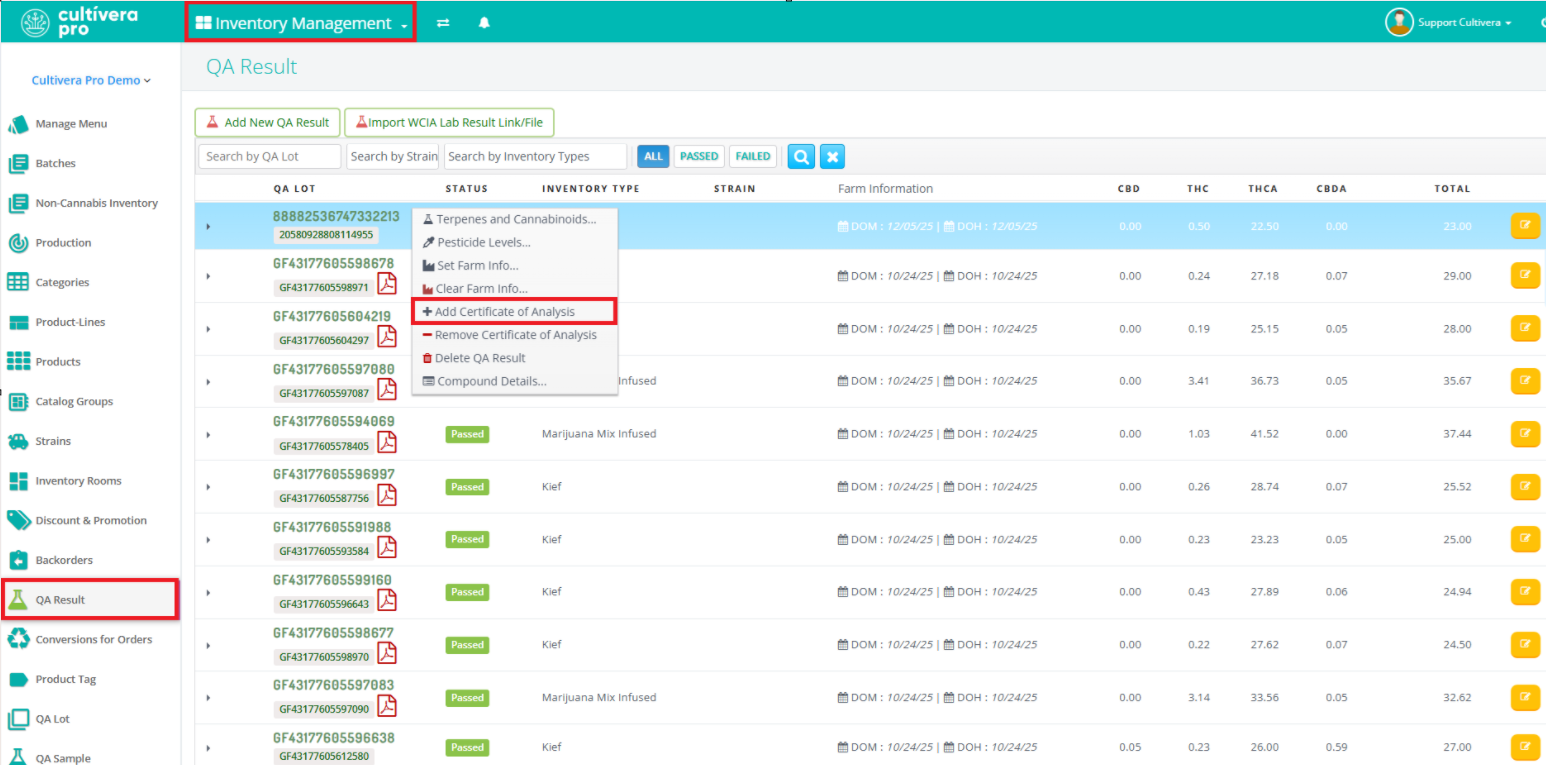Expand row GF43177605591988 details
Viewport: 1546px width, 765px height.
(x=208, y=540)
